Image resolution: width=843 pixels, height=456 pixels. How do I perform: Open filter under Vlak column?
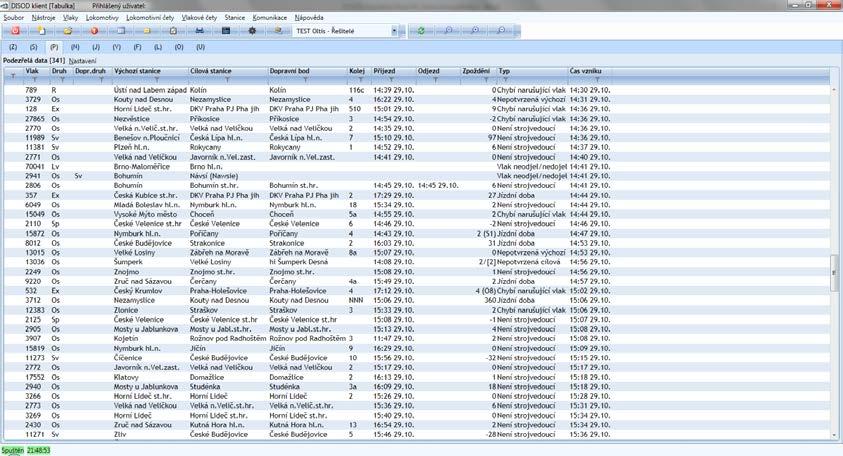click(x=34, y=80)
